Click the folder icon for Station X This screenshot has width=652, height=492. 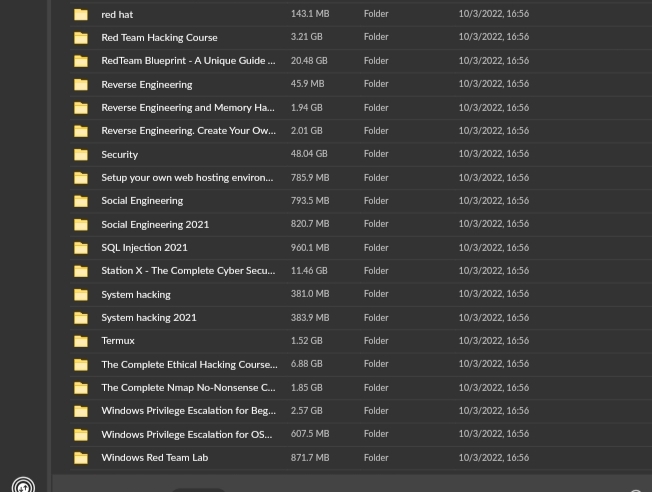81,271
